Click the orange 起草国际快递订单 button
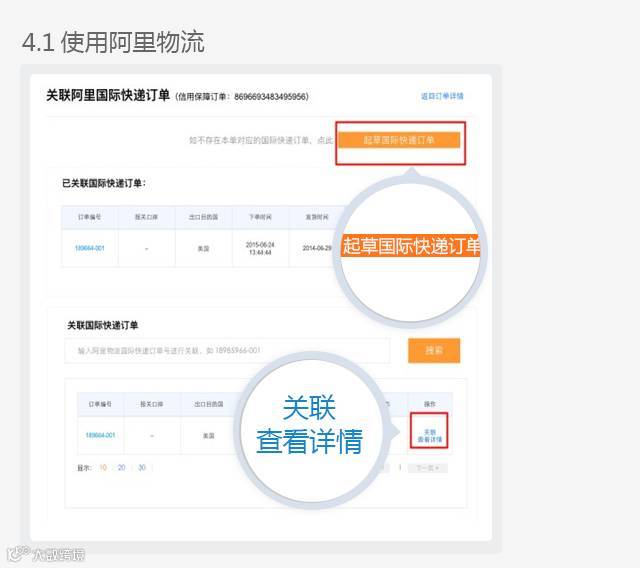This screenshot has width=640, height=568. 399,140
